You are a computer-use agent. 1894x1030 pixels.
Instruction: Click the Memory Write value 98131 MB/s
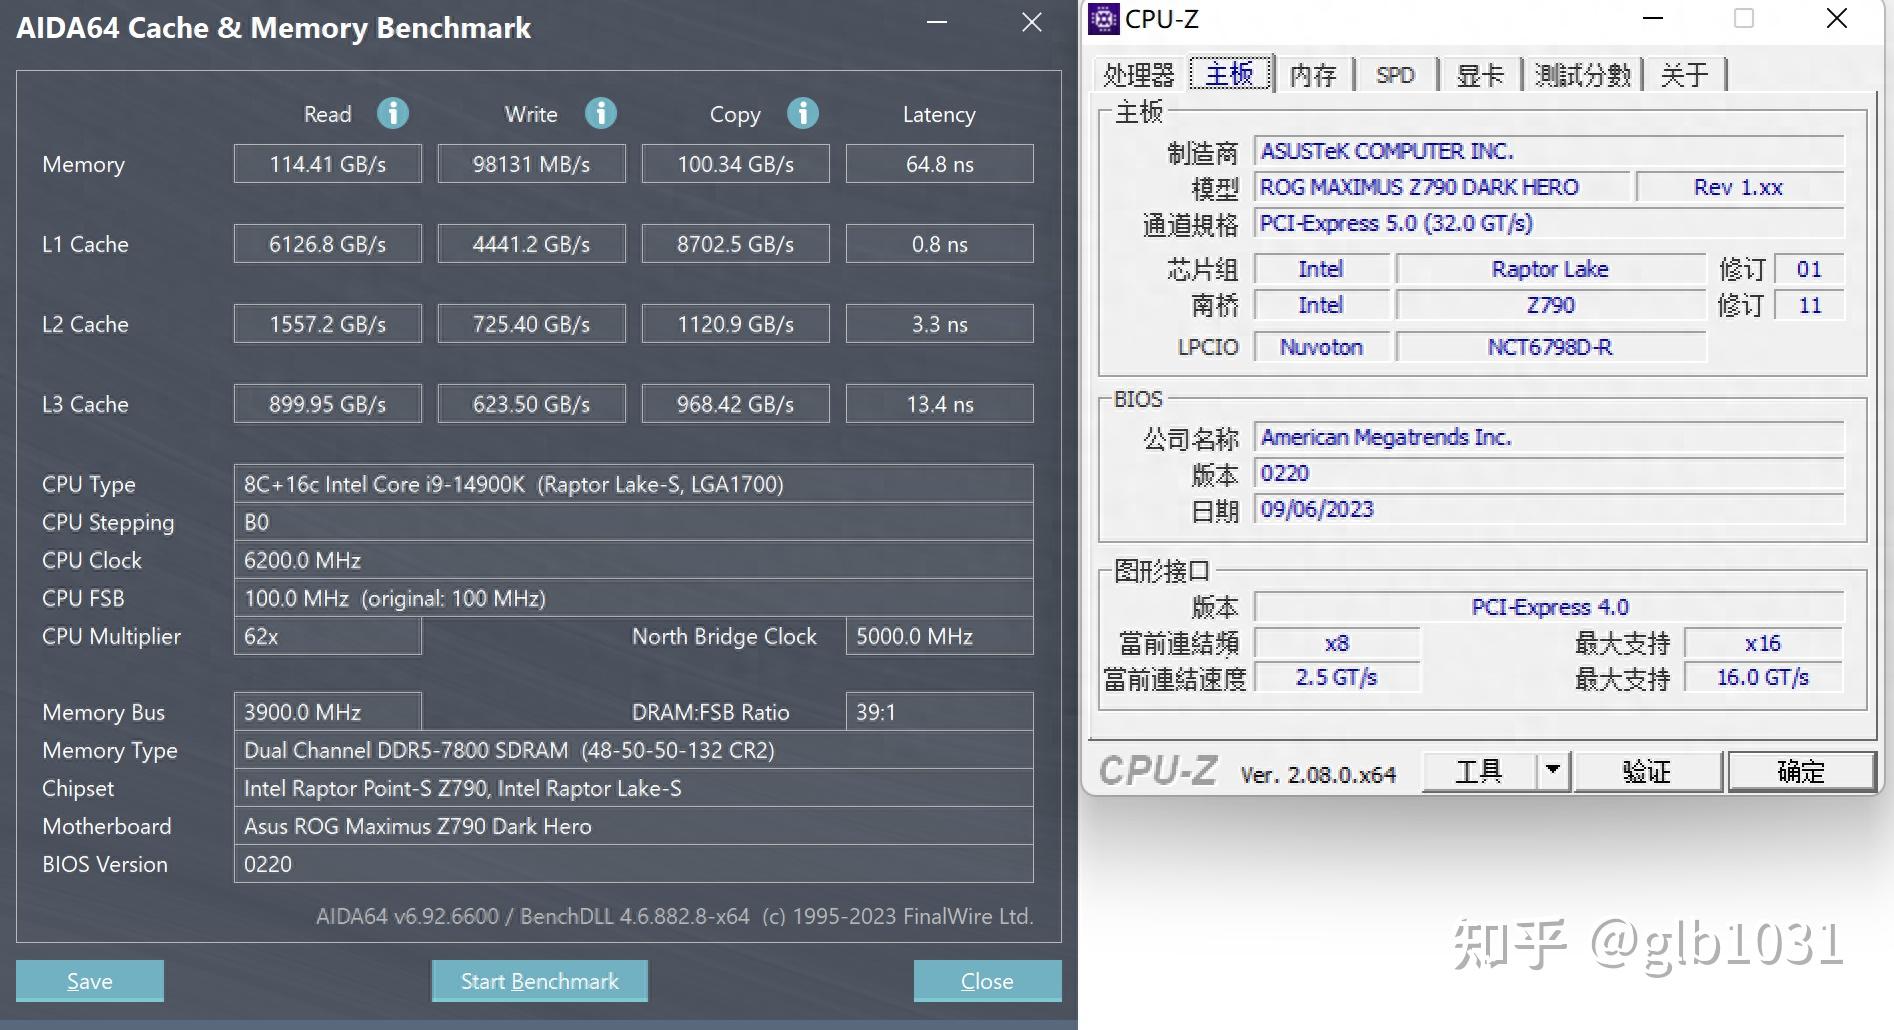(532, 164)
